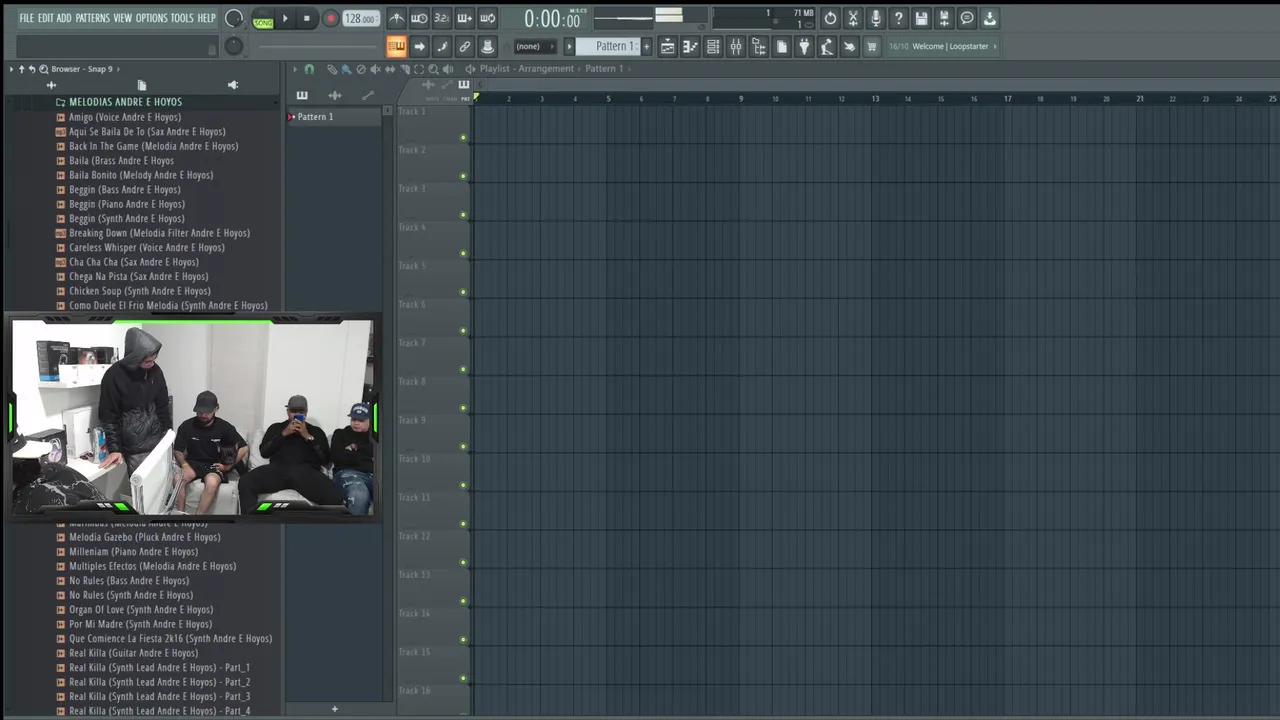Click the microphone one-click recording icon
This screenshot has height=720, width=1280.
tap(876, 18)
